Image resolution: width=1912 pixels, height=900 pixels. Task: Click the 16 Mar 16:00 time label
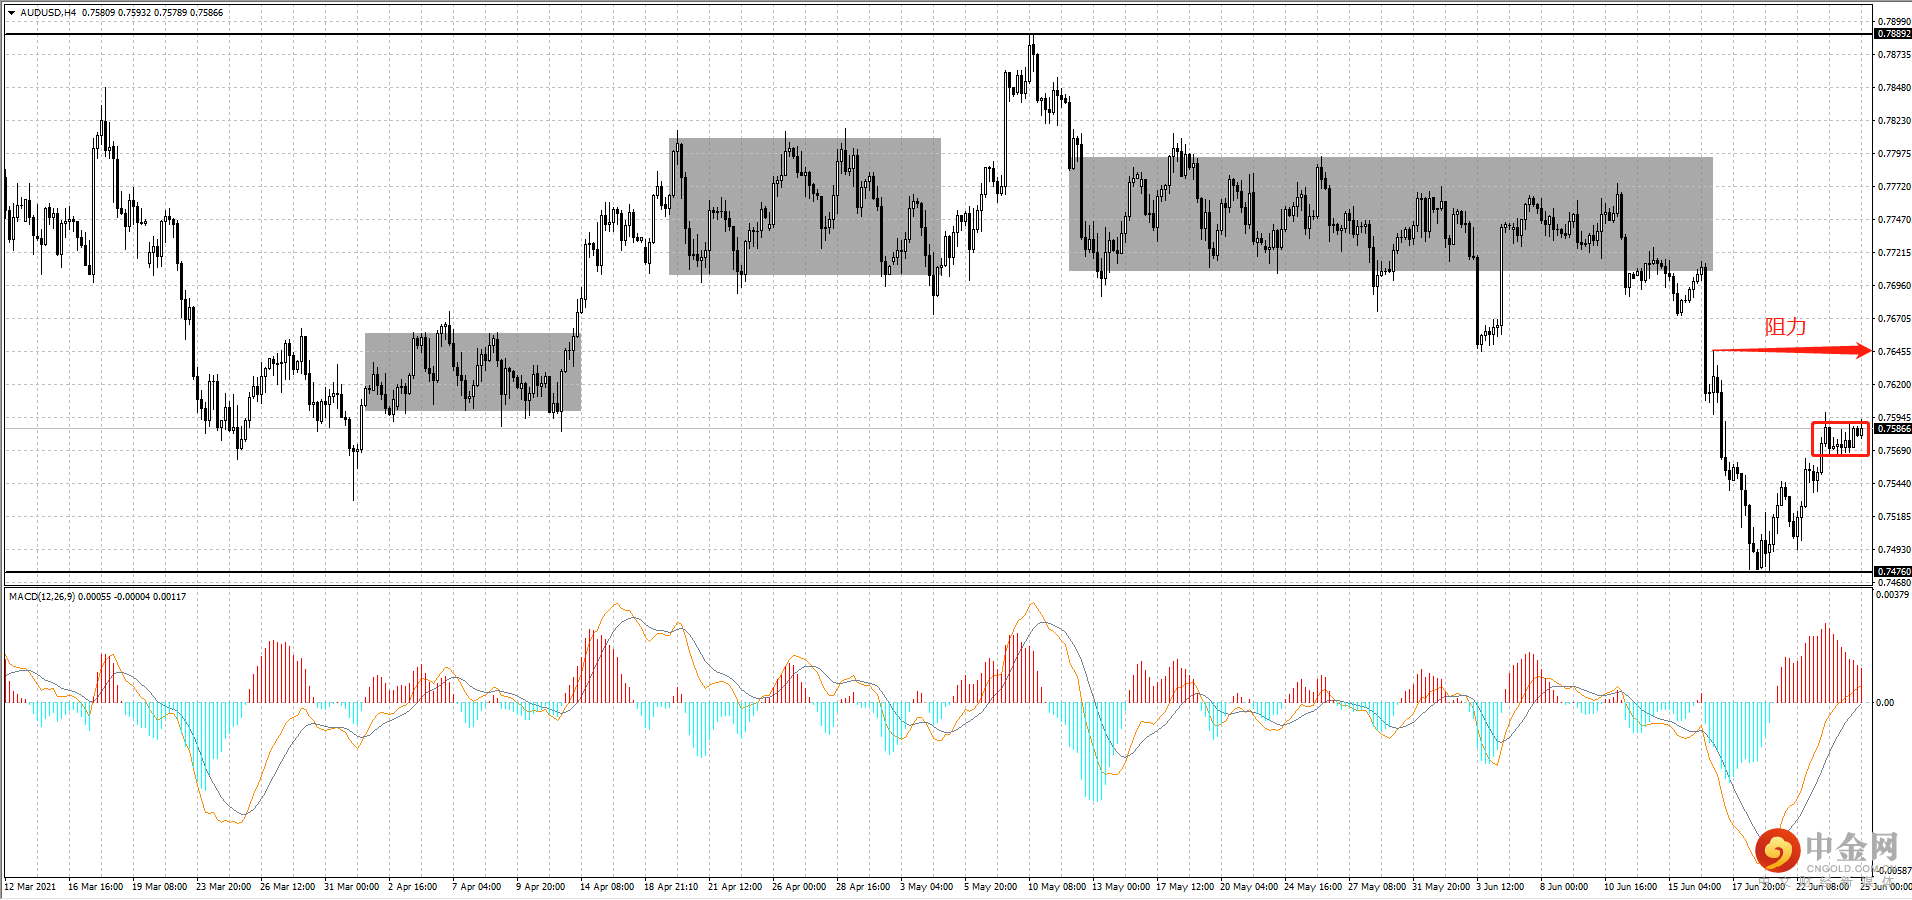point(95,887)
